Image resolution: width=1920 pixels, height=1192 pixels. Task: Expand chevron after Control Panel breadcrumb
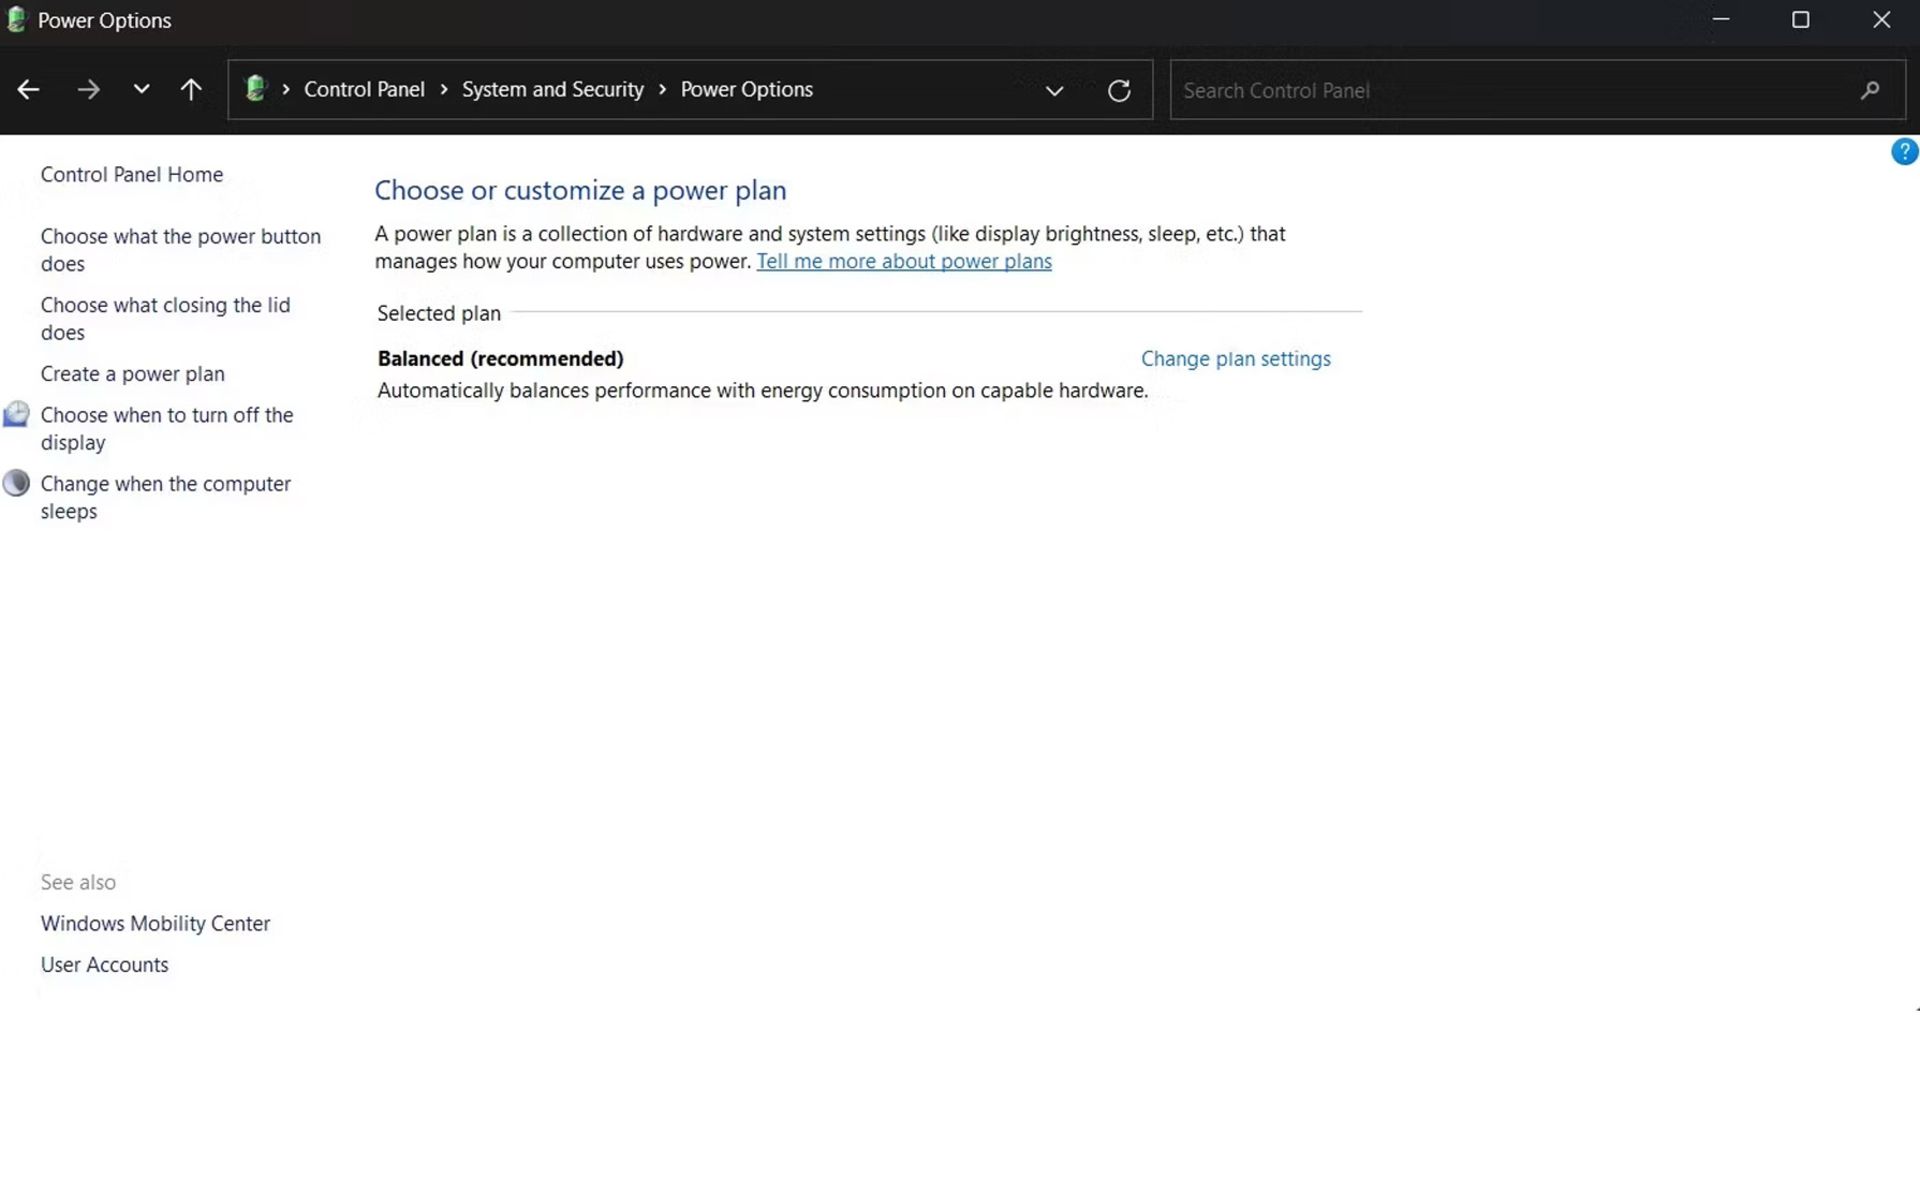444,90
